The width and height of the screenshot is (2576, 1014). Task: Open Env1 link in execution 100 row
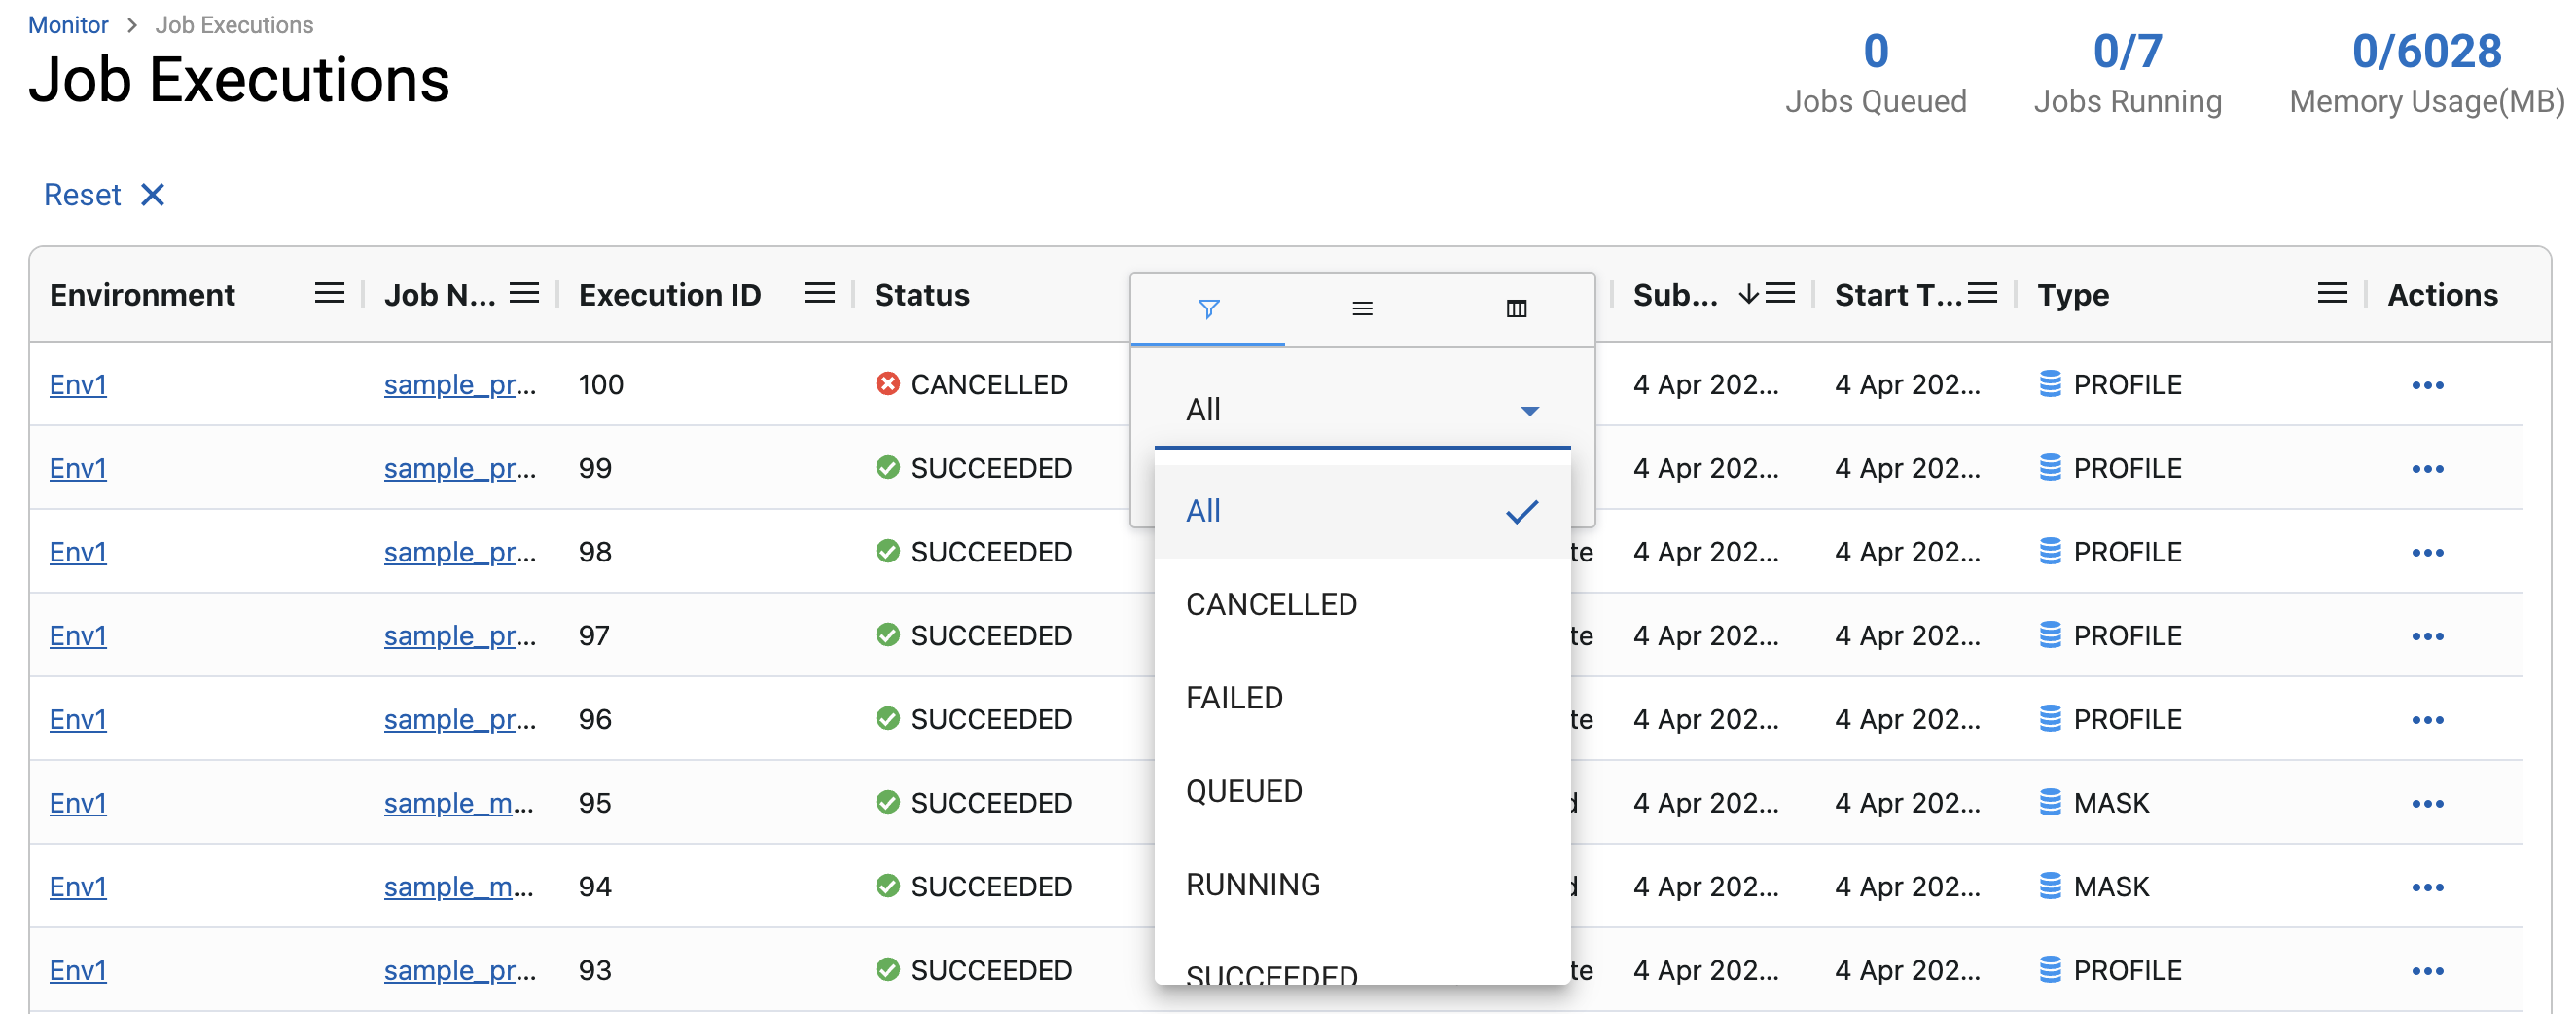tap(78, 385)
